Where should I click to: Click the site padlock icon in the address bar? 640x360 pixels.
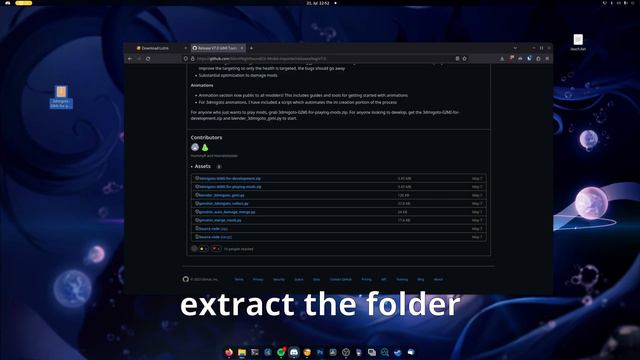193,59
